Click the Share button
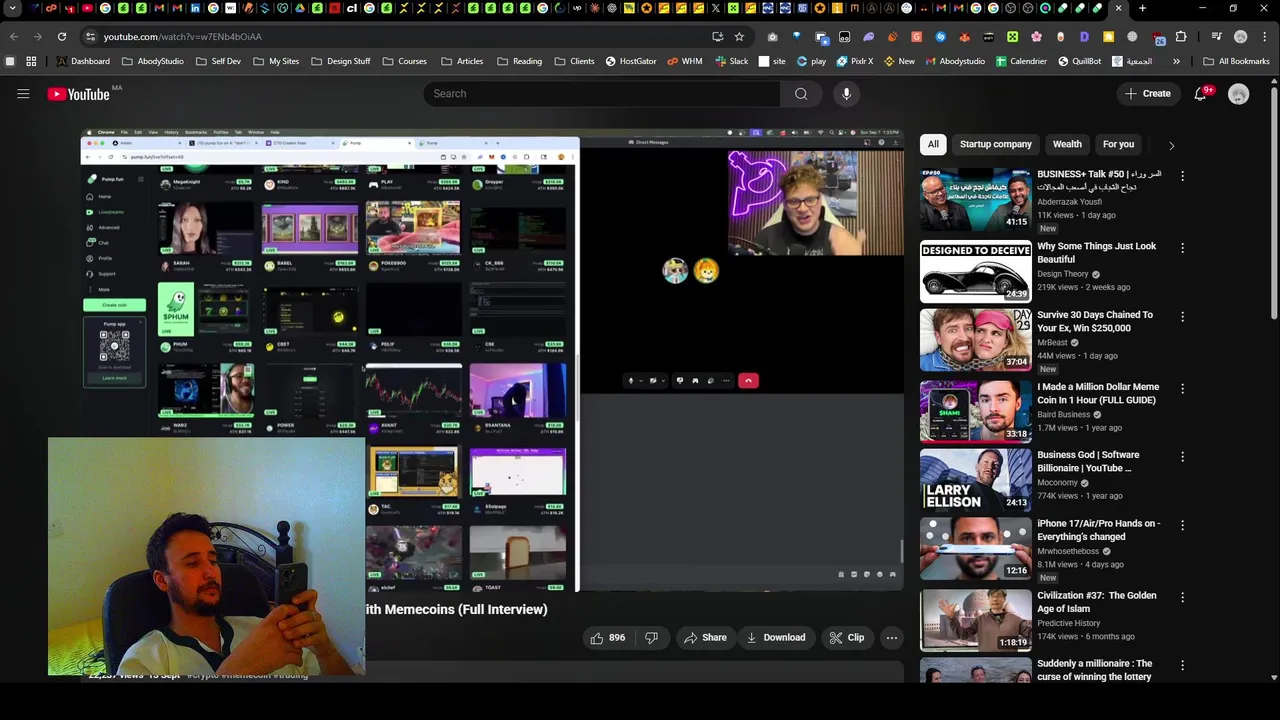The width and height of the screenshot is (1280, 720). 704,638
